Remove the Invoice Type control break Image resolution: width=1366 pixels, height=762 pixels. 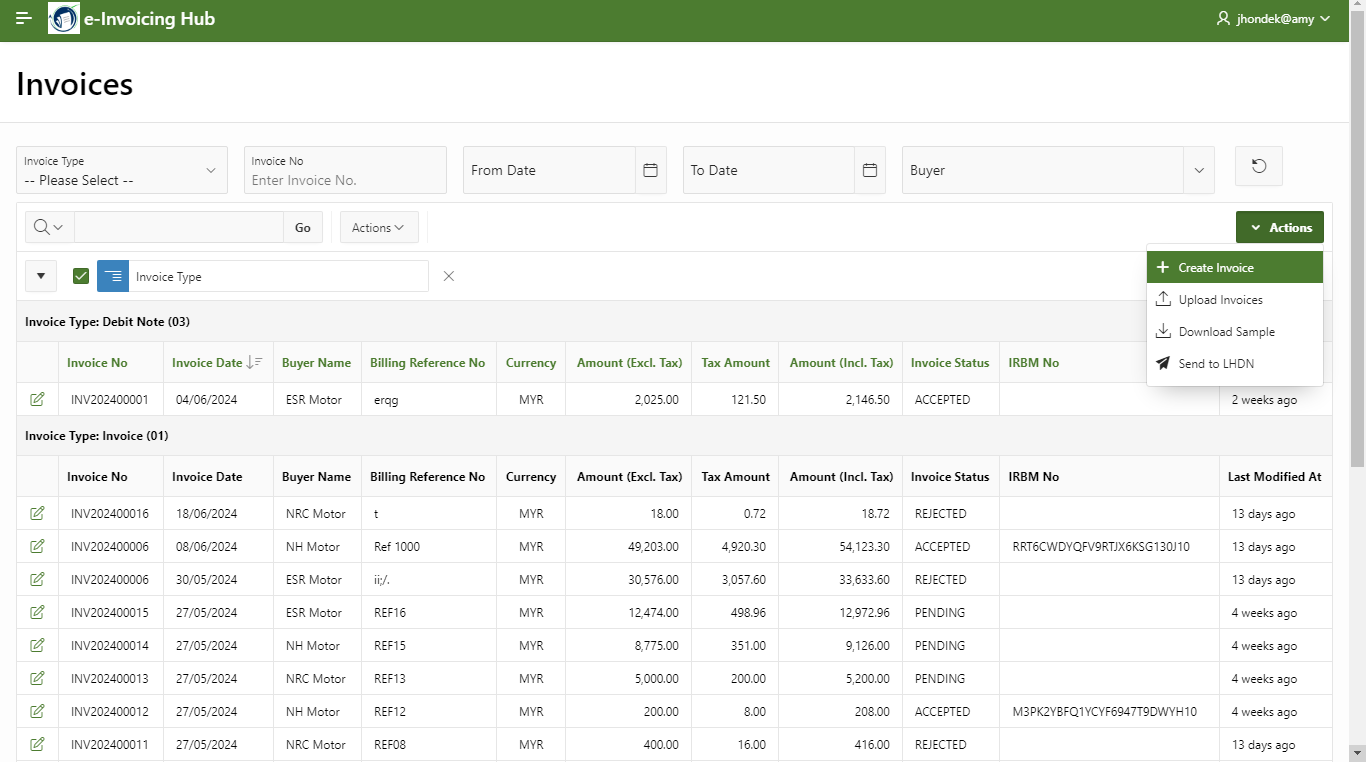[x=449, y=276]
